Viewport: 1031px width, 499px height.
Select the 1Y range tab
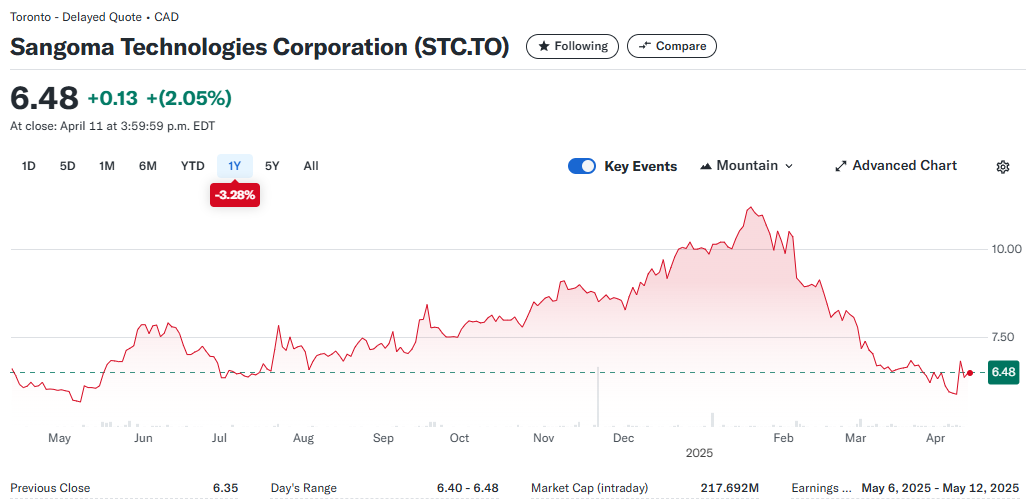click(x=235, y=166)
